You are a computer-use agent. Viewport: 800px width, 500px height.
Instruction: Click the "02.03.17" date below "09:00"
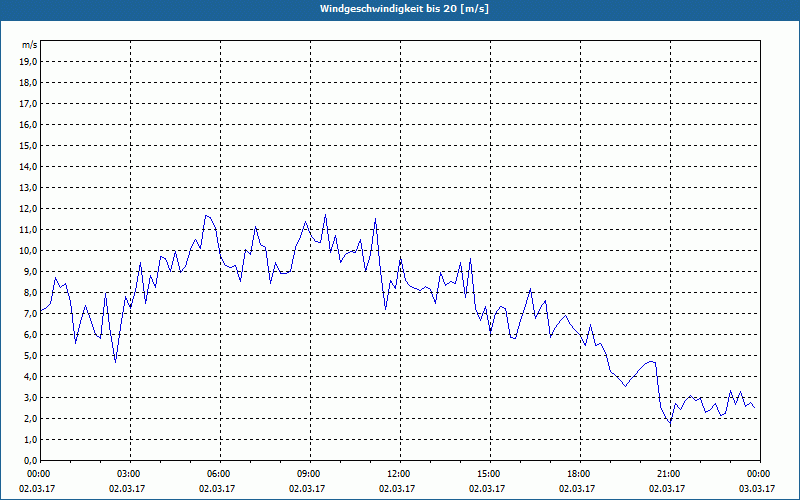pyautogui.click(x=307, y=488)
